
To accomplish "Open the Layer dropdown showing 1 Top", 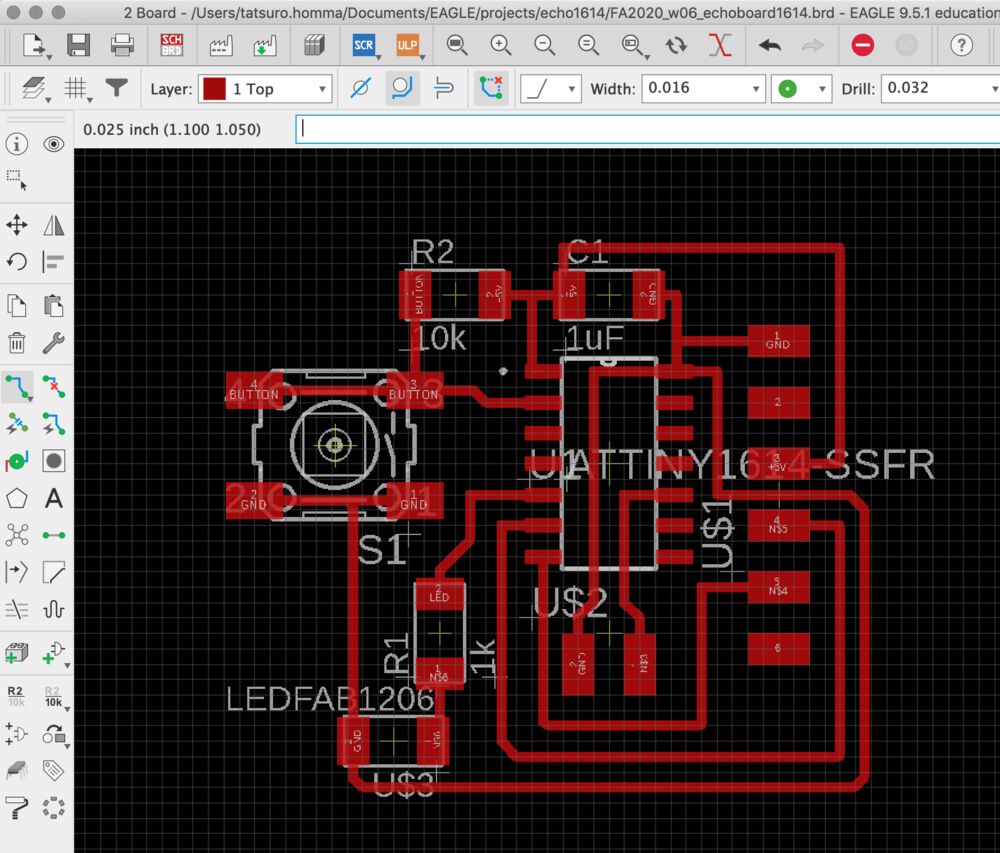I will pos(265,89).
